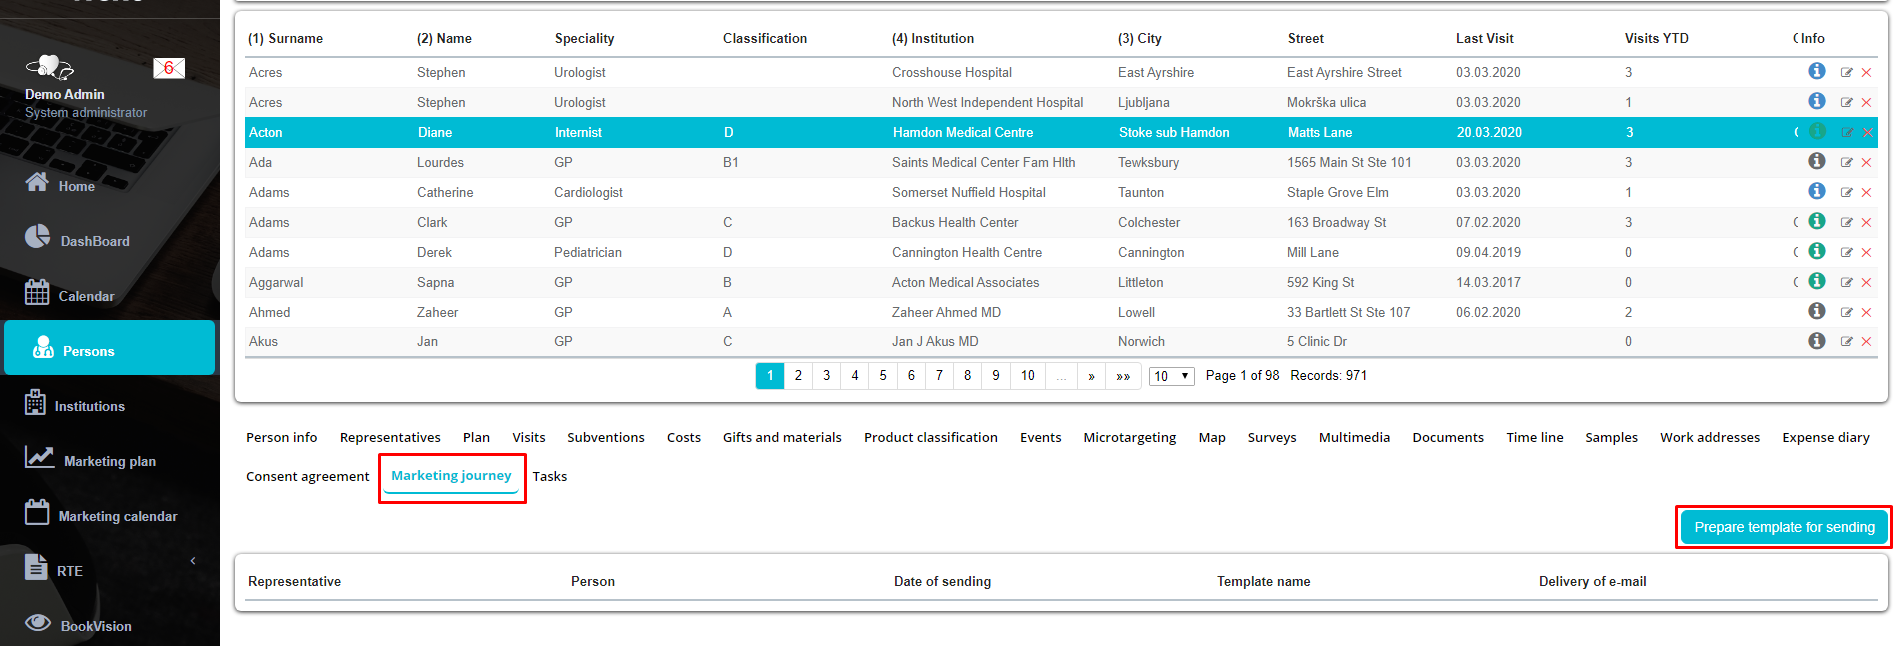Viewport: 1897px width, 646px height.
Task: Click the edit icon for Adams Catherine row
Action: click(x=1846, y=193)
